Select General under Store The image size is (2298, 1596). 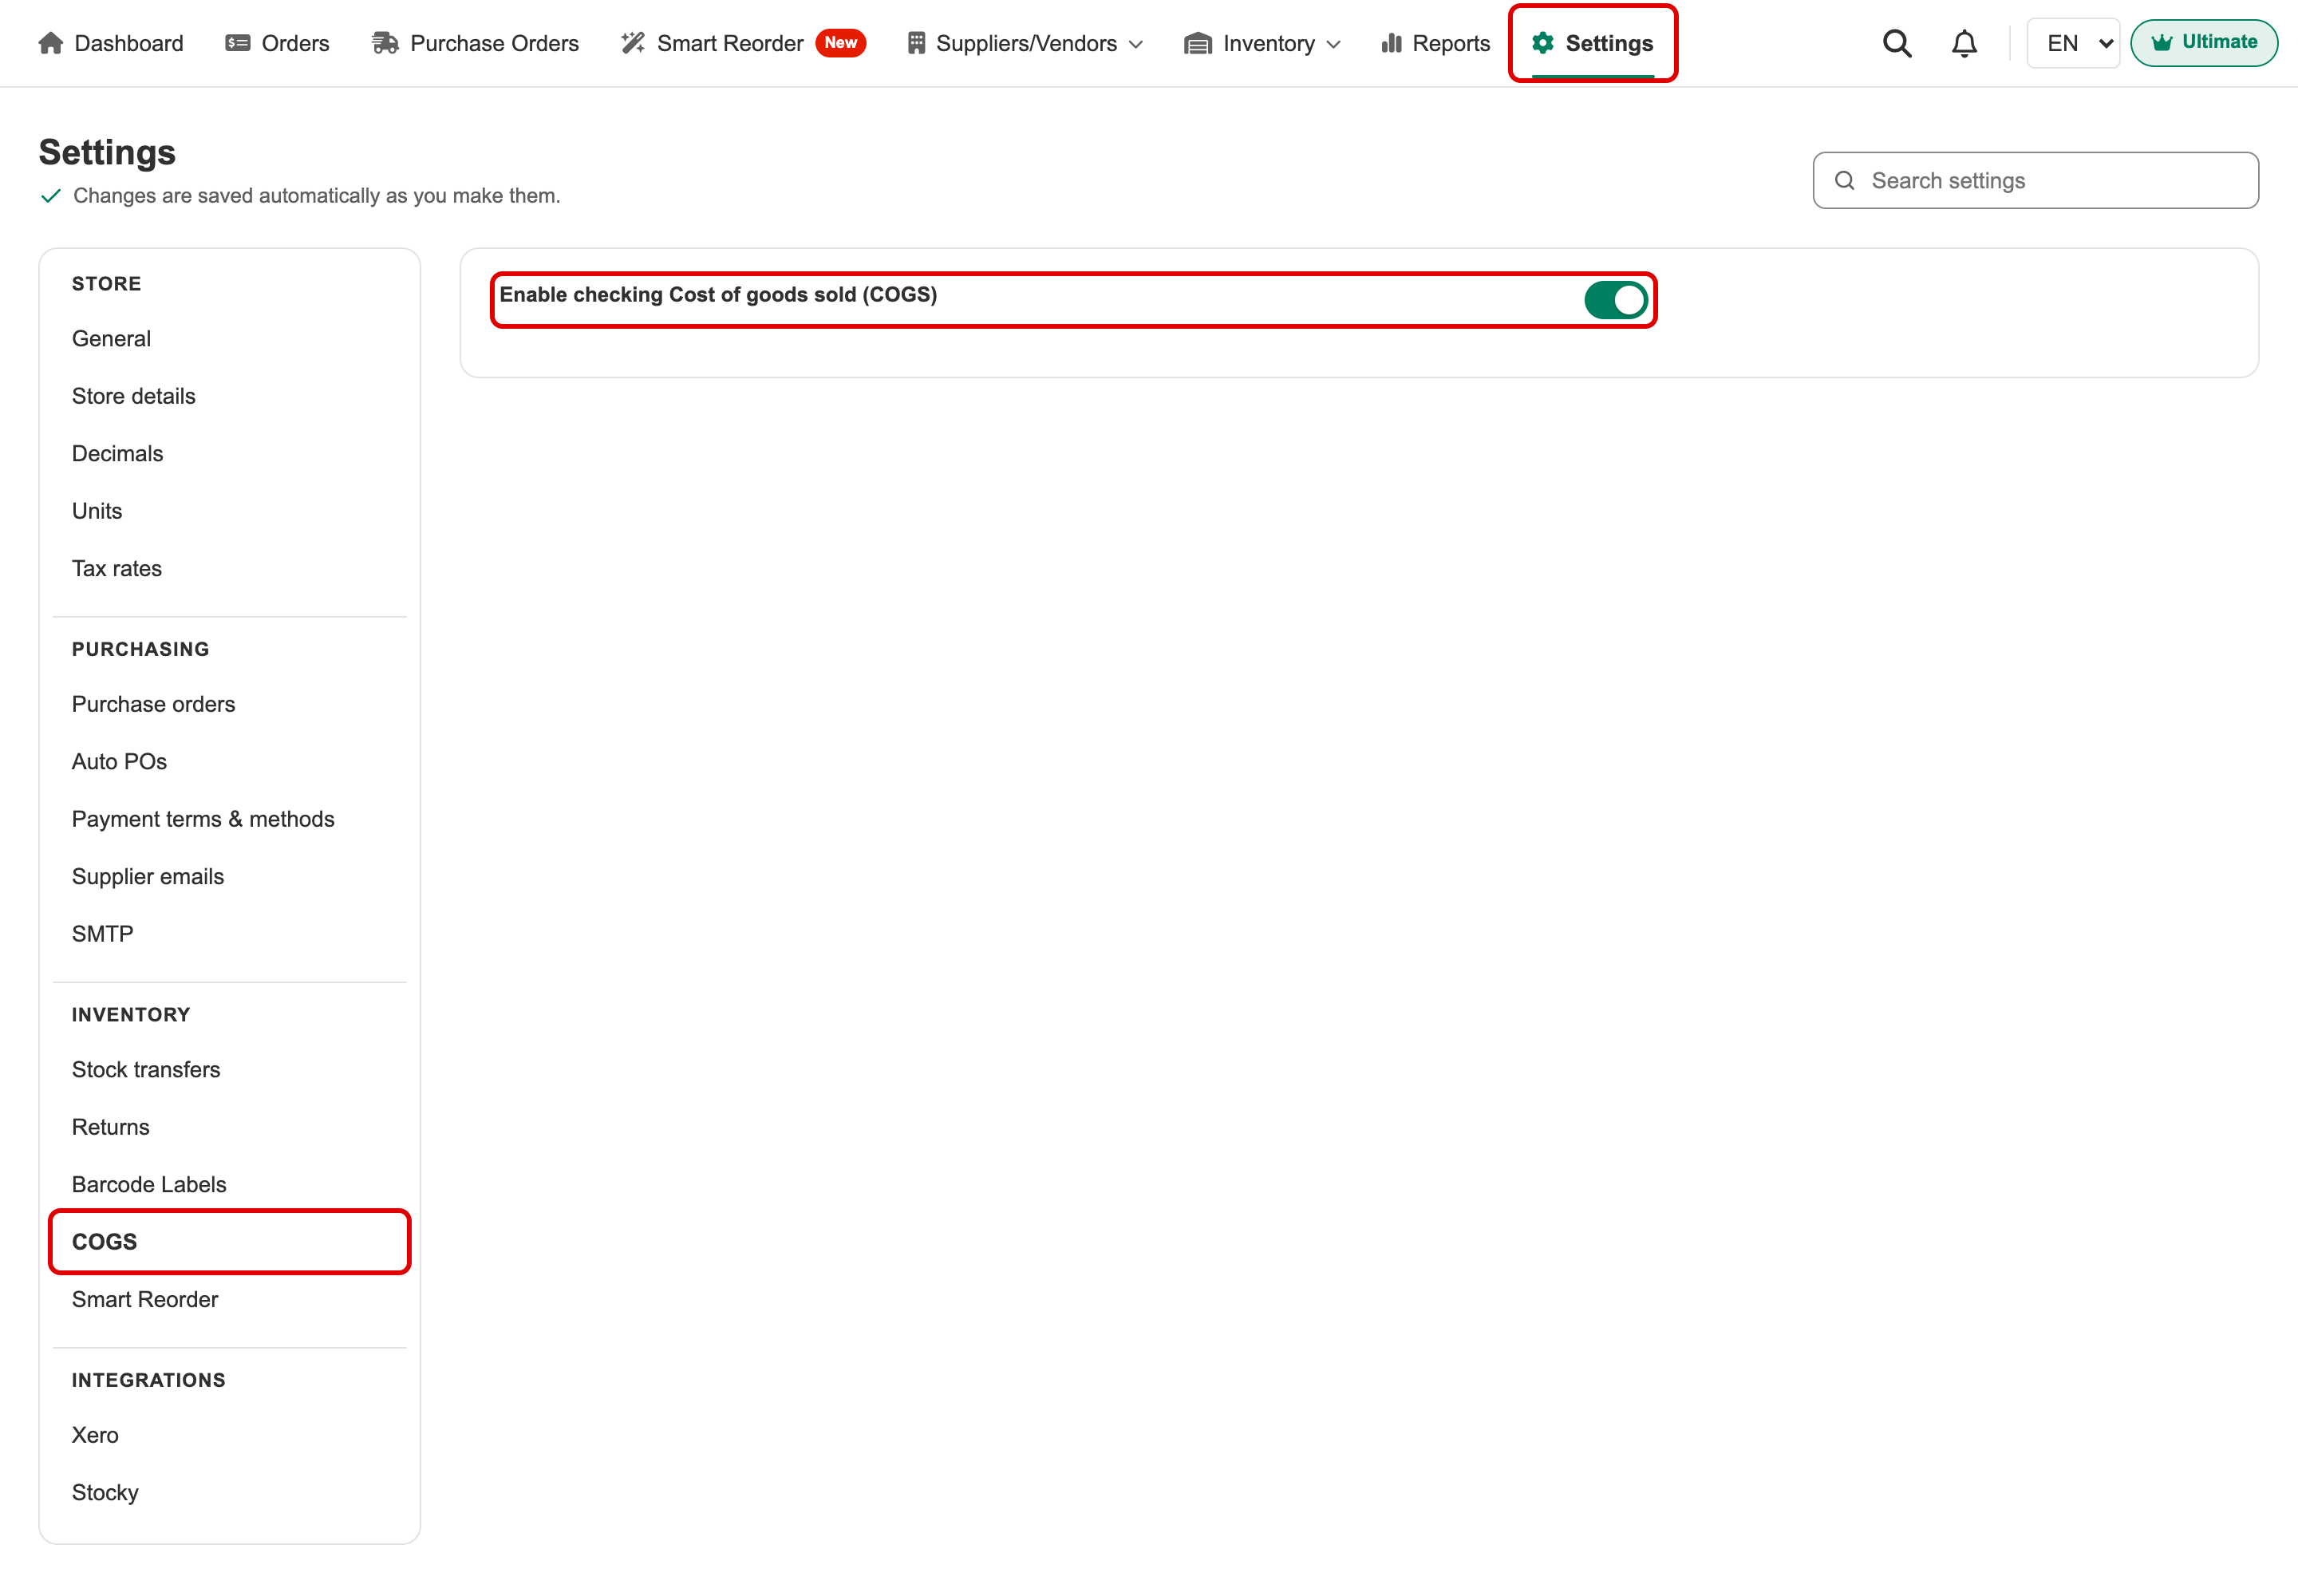tap(111, 339)
